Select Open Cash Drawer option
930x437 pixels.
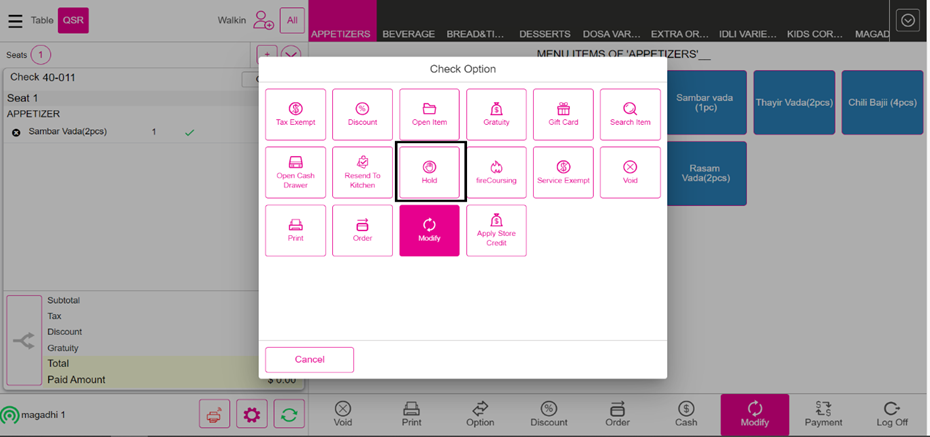295,173
